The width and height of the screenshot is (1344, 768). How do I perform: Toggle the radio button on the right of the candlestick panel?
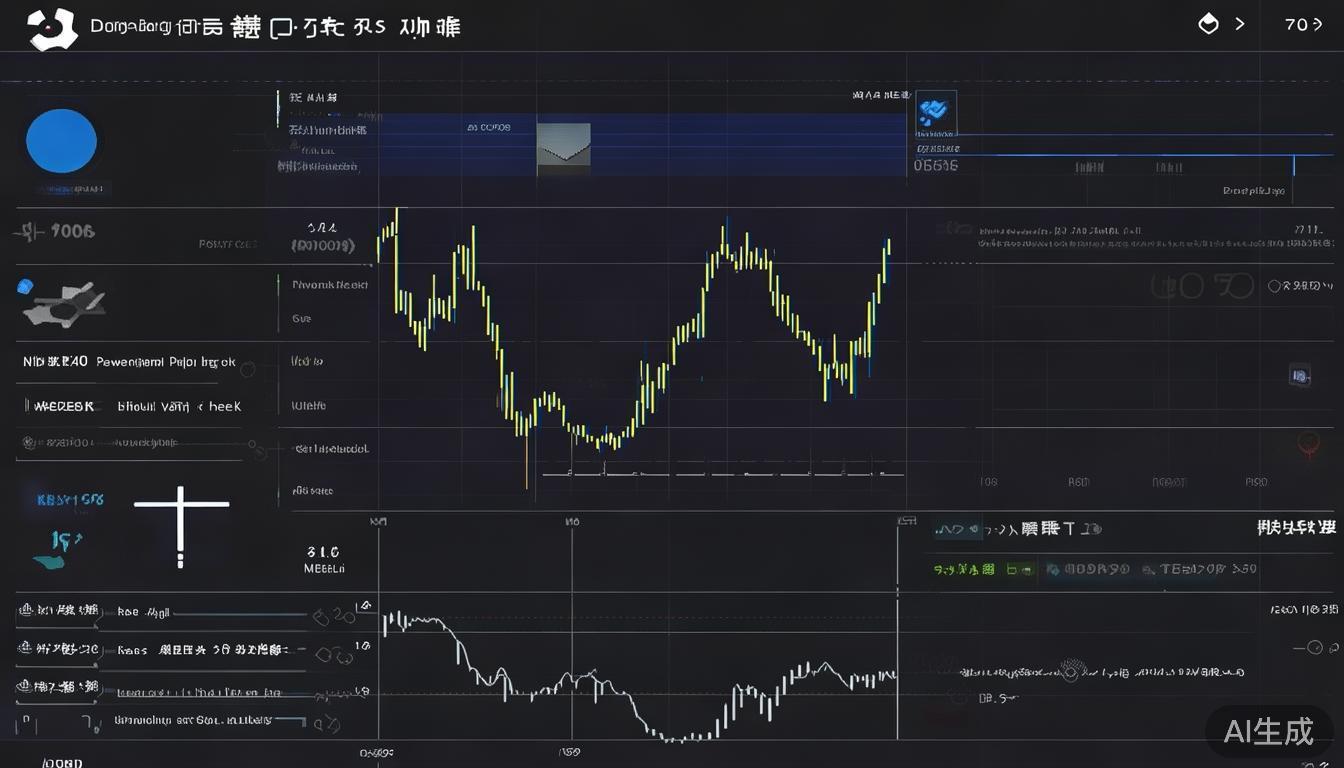[1275, 286]
